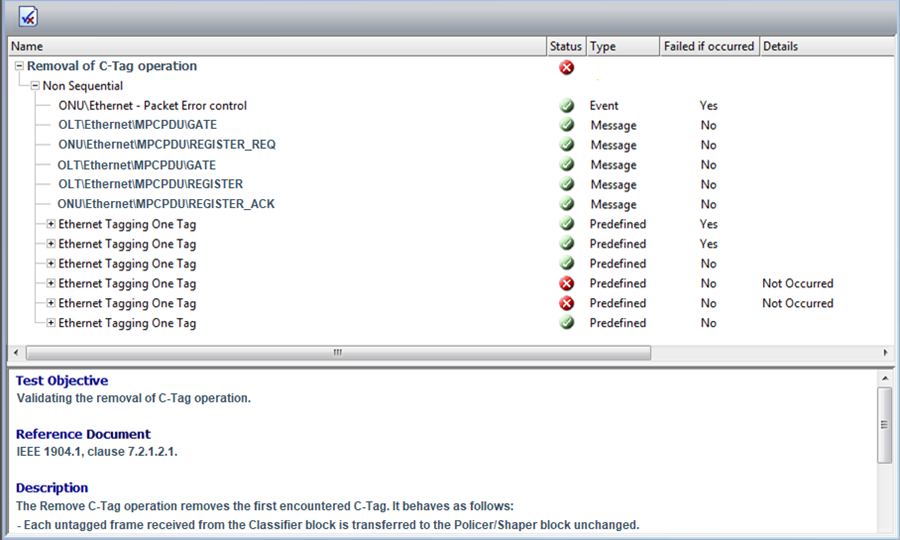Click green check status of Packet Error control
The width and height of the screenshot is (900, 540).
click(x=567, y=106)
